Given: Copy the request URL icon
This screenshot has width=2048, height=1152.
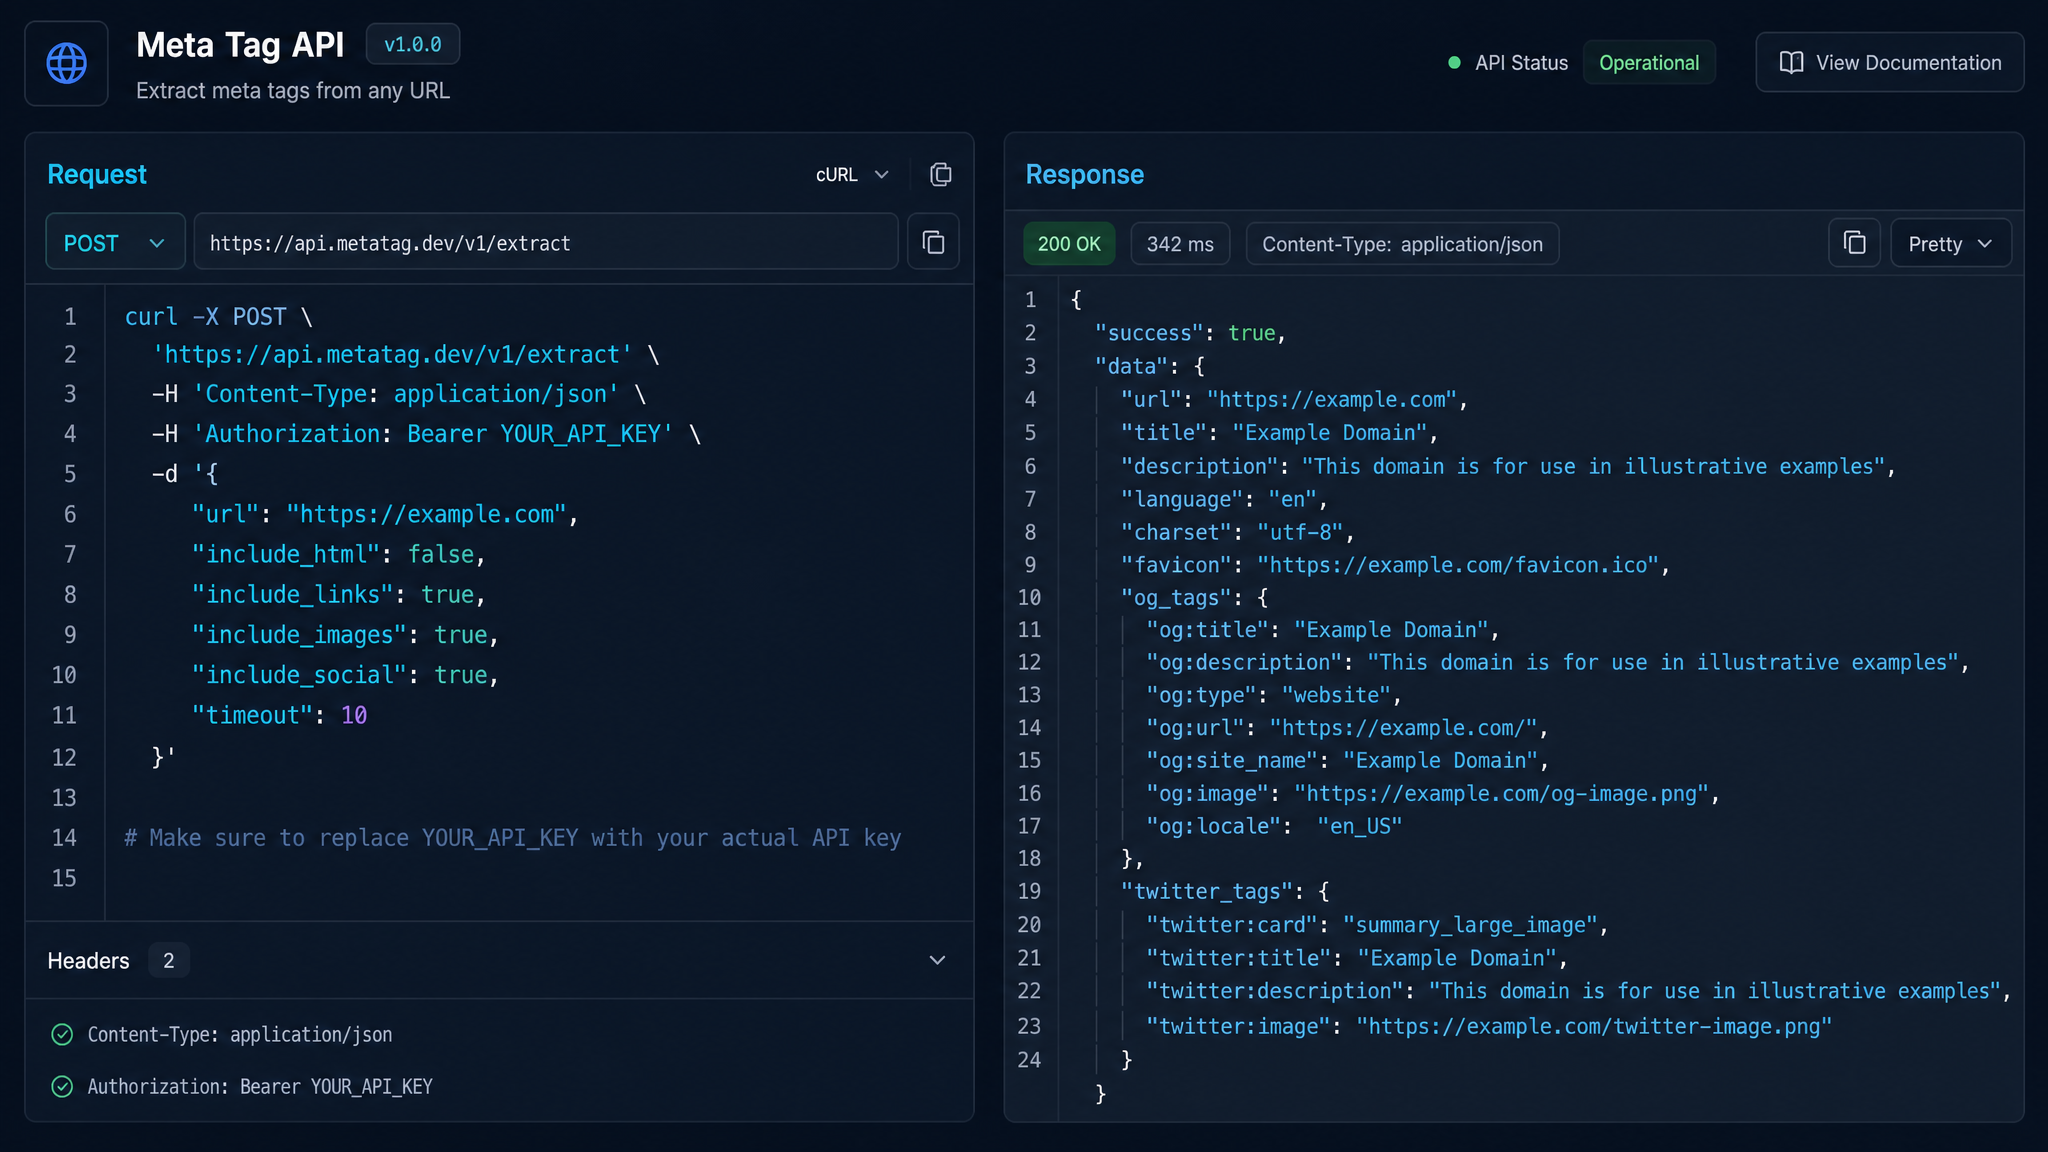Looking at the screenshot, I should 933,242.
